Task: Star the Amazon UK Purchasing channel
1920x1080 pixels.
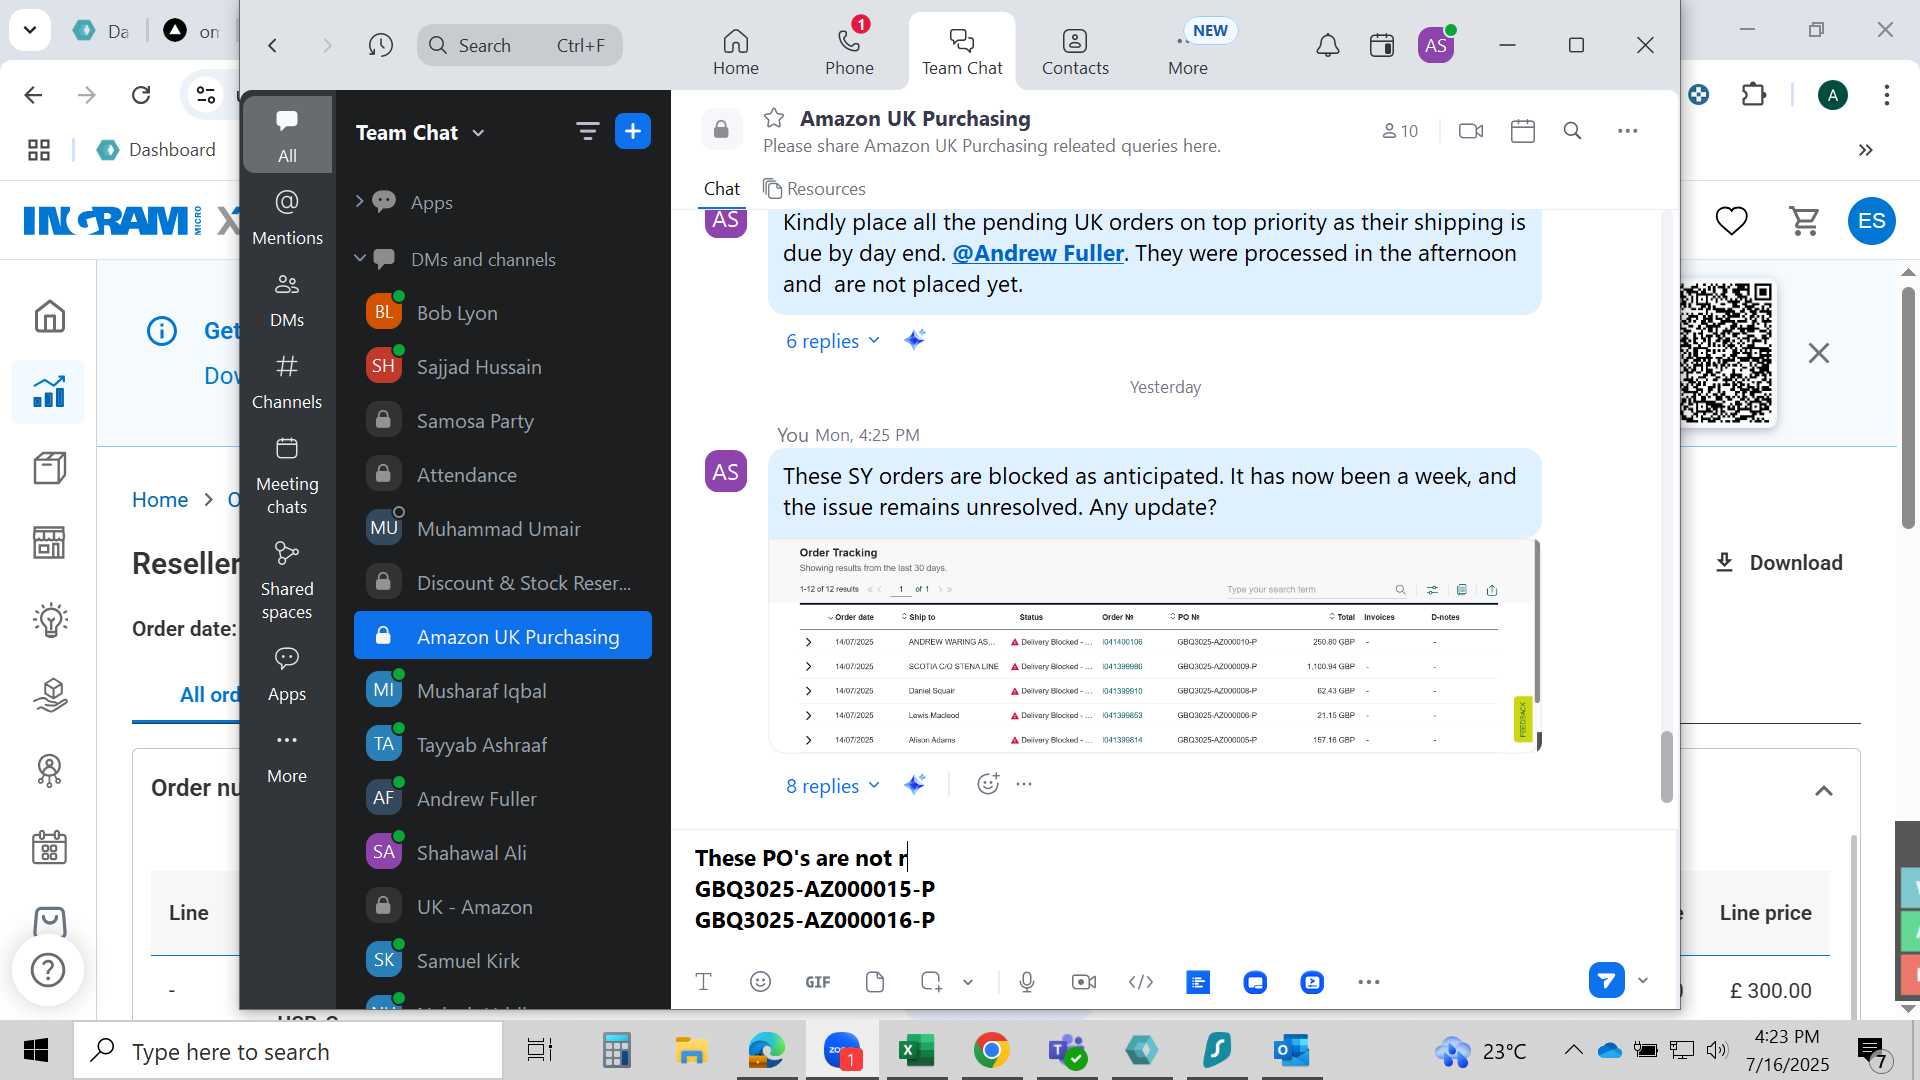Action: pyautogui.click(x=774, y=118)
